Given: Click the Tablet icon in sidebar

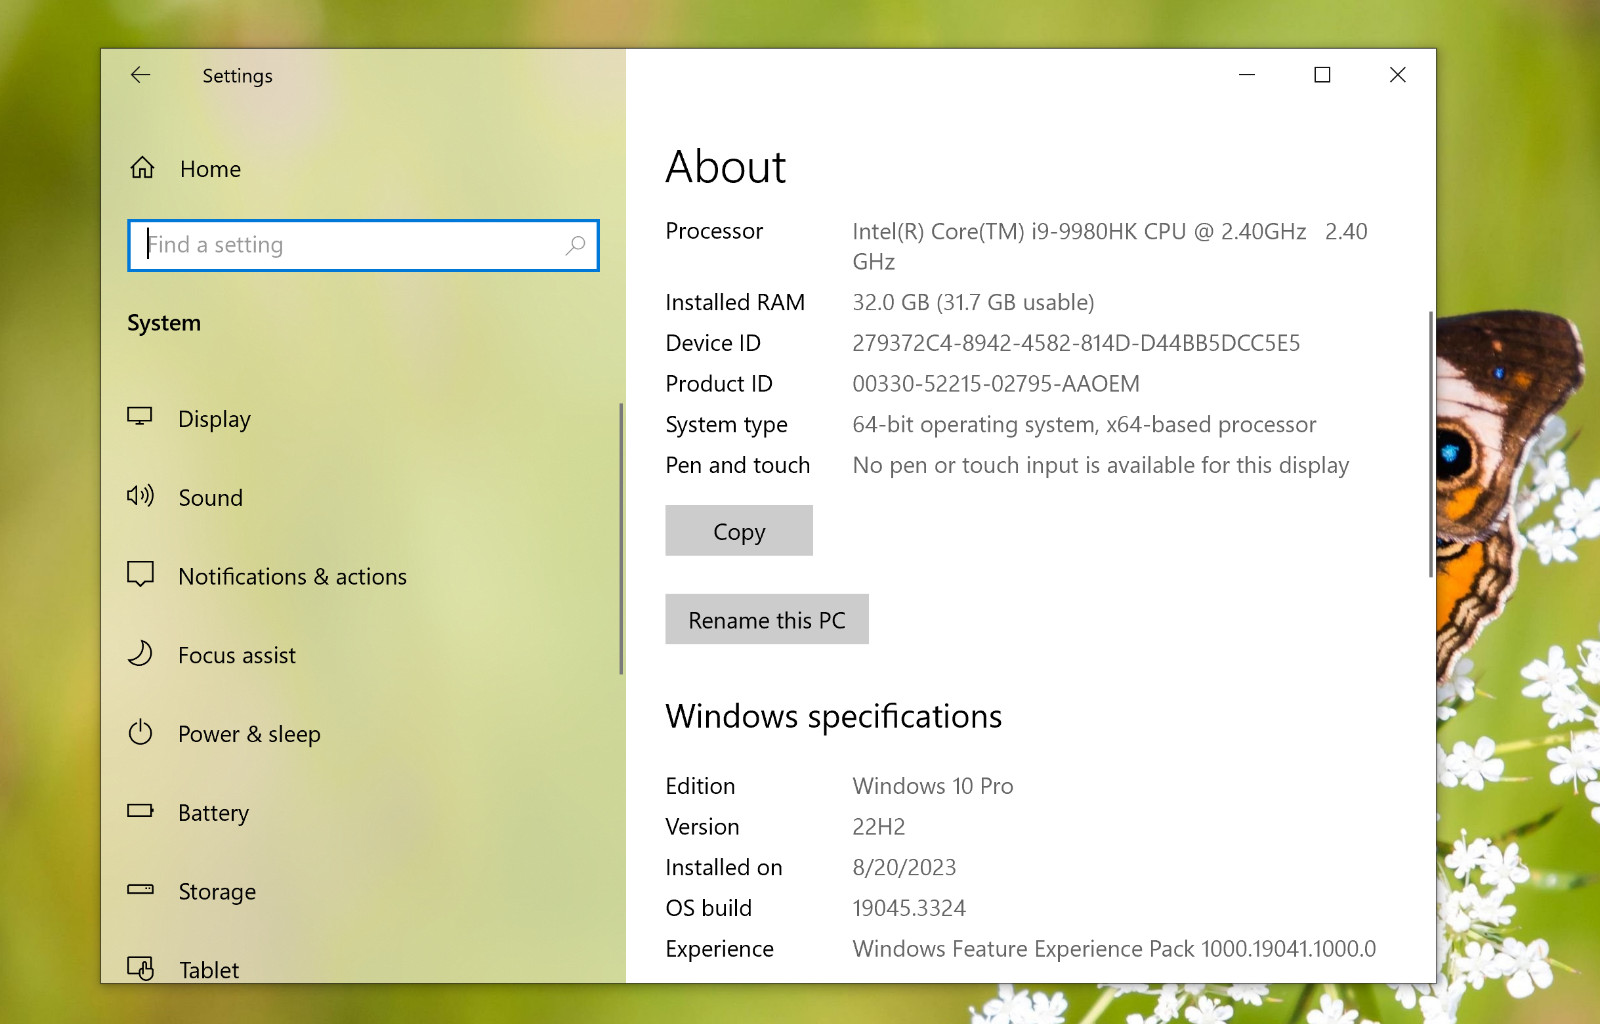Looking at the screenshot, I should coord(140,968).
